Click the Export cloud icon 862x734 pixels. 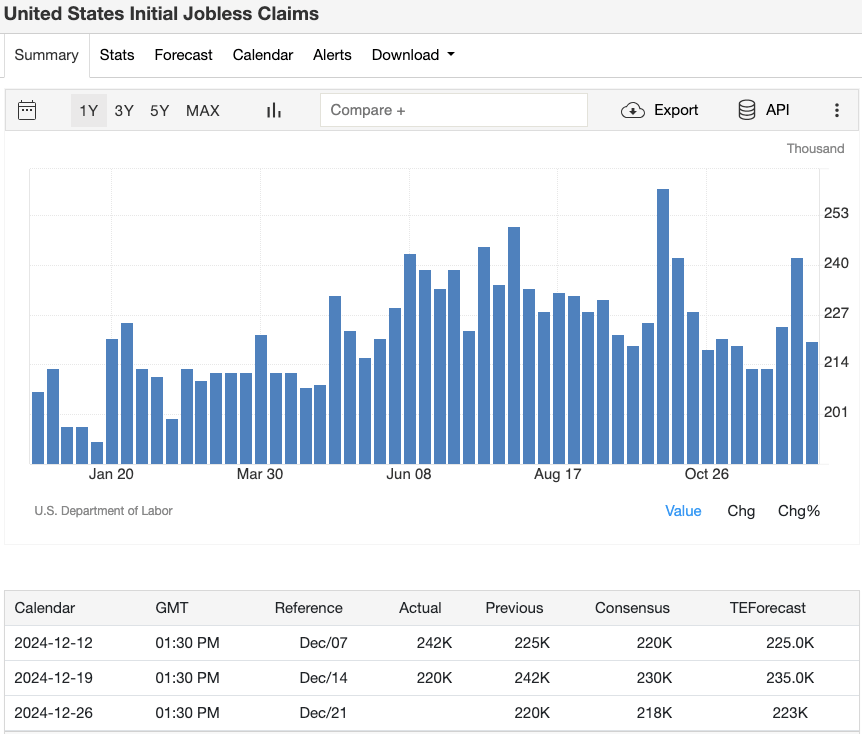pos(633,110)
